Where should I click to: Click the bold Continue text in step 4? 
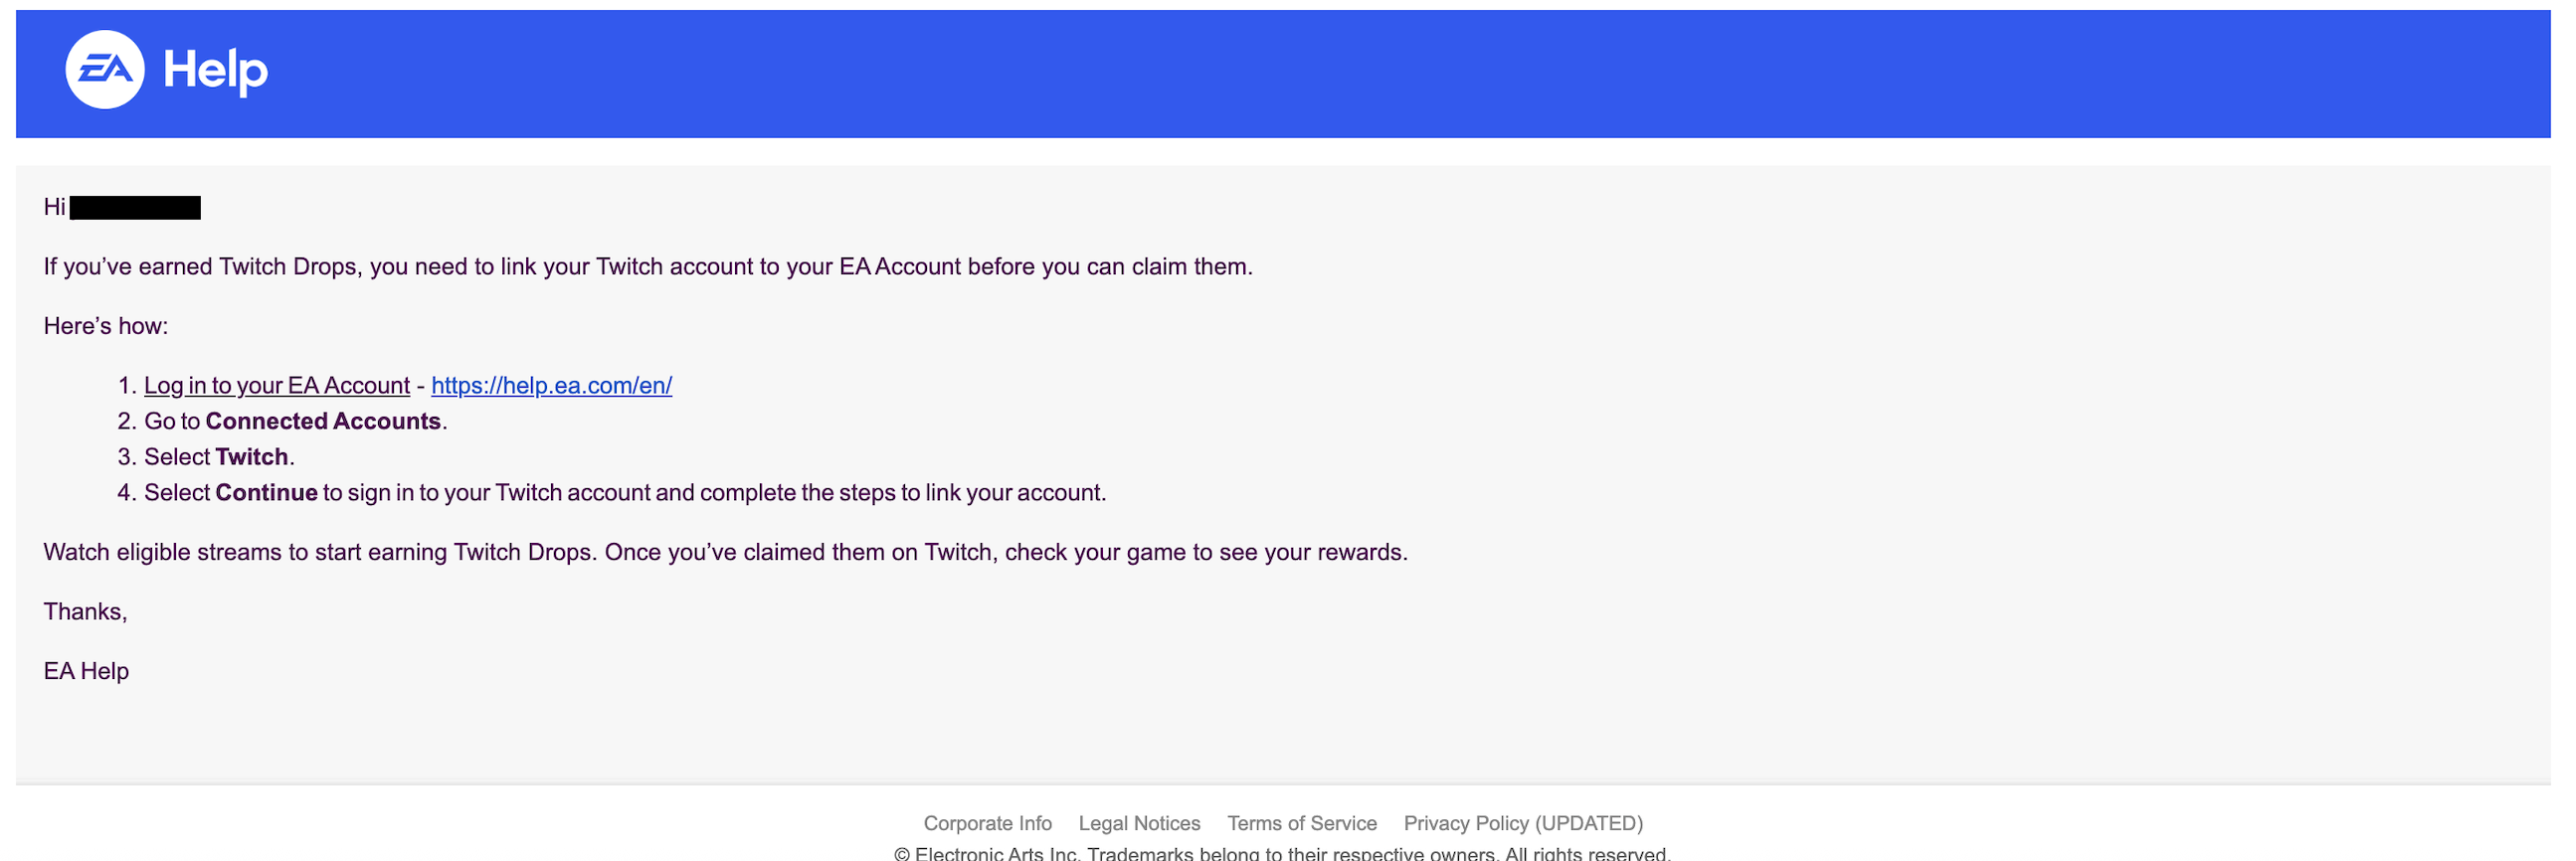(x=266, y=493)
